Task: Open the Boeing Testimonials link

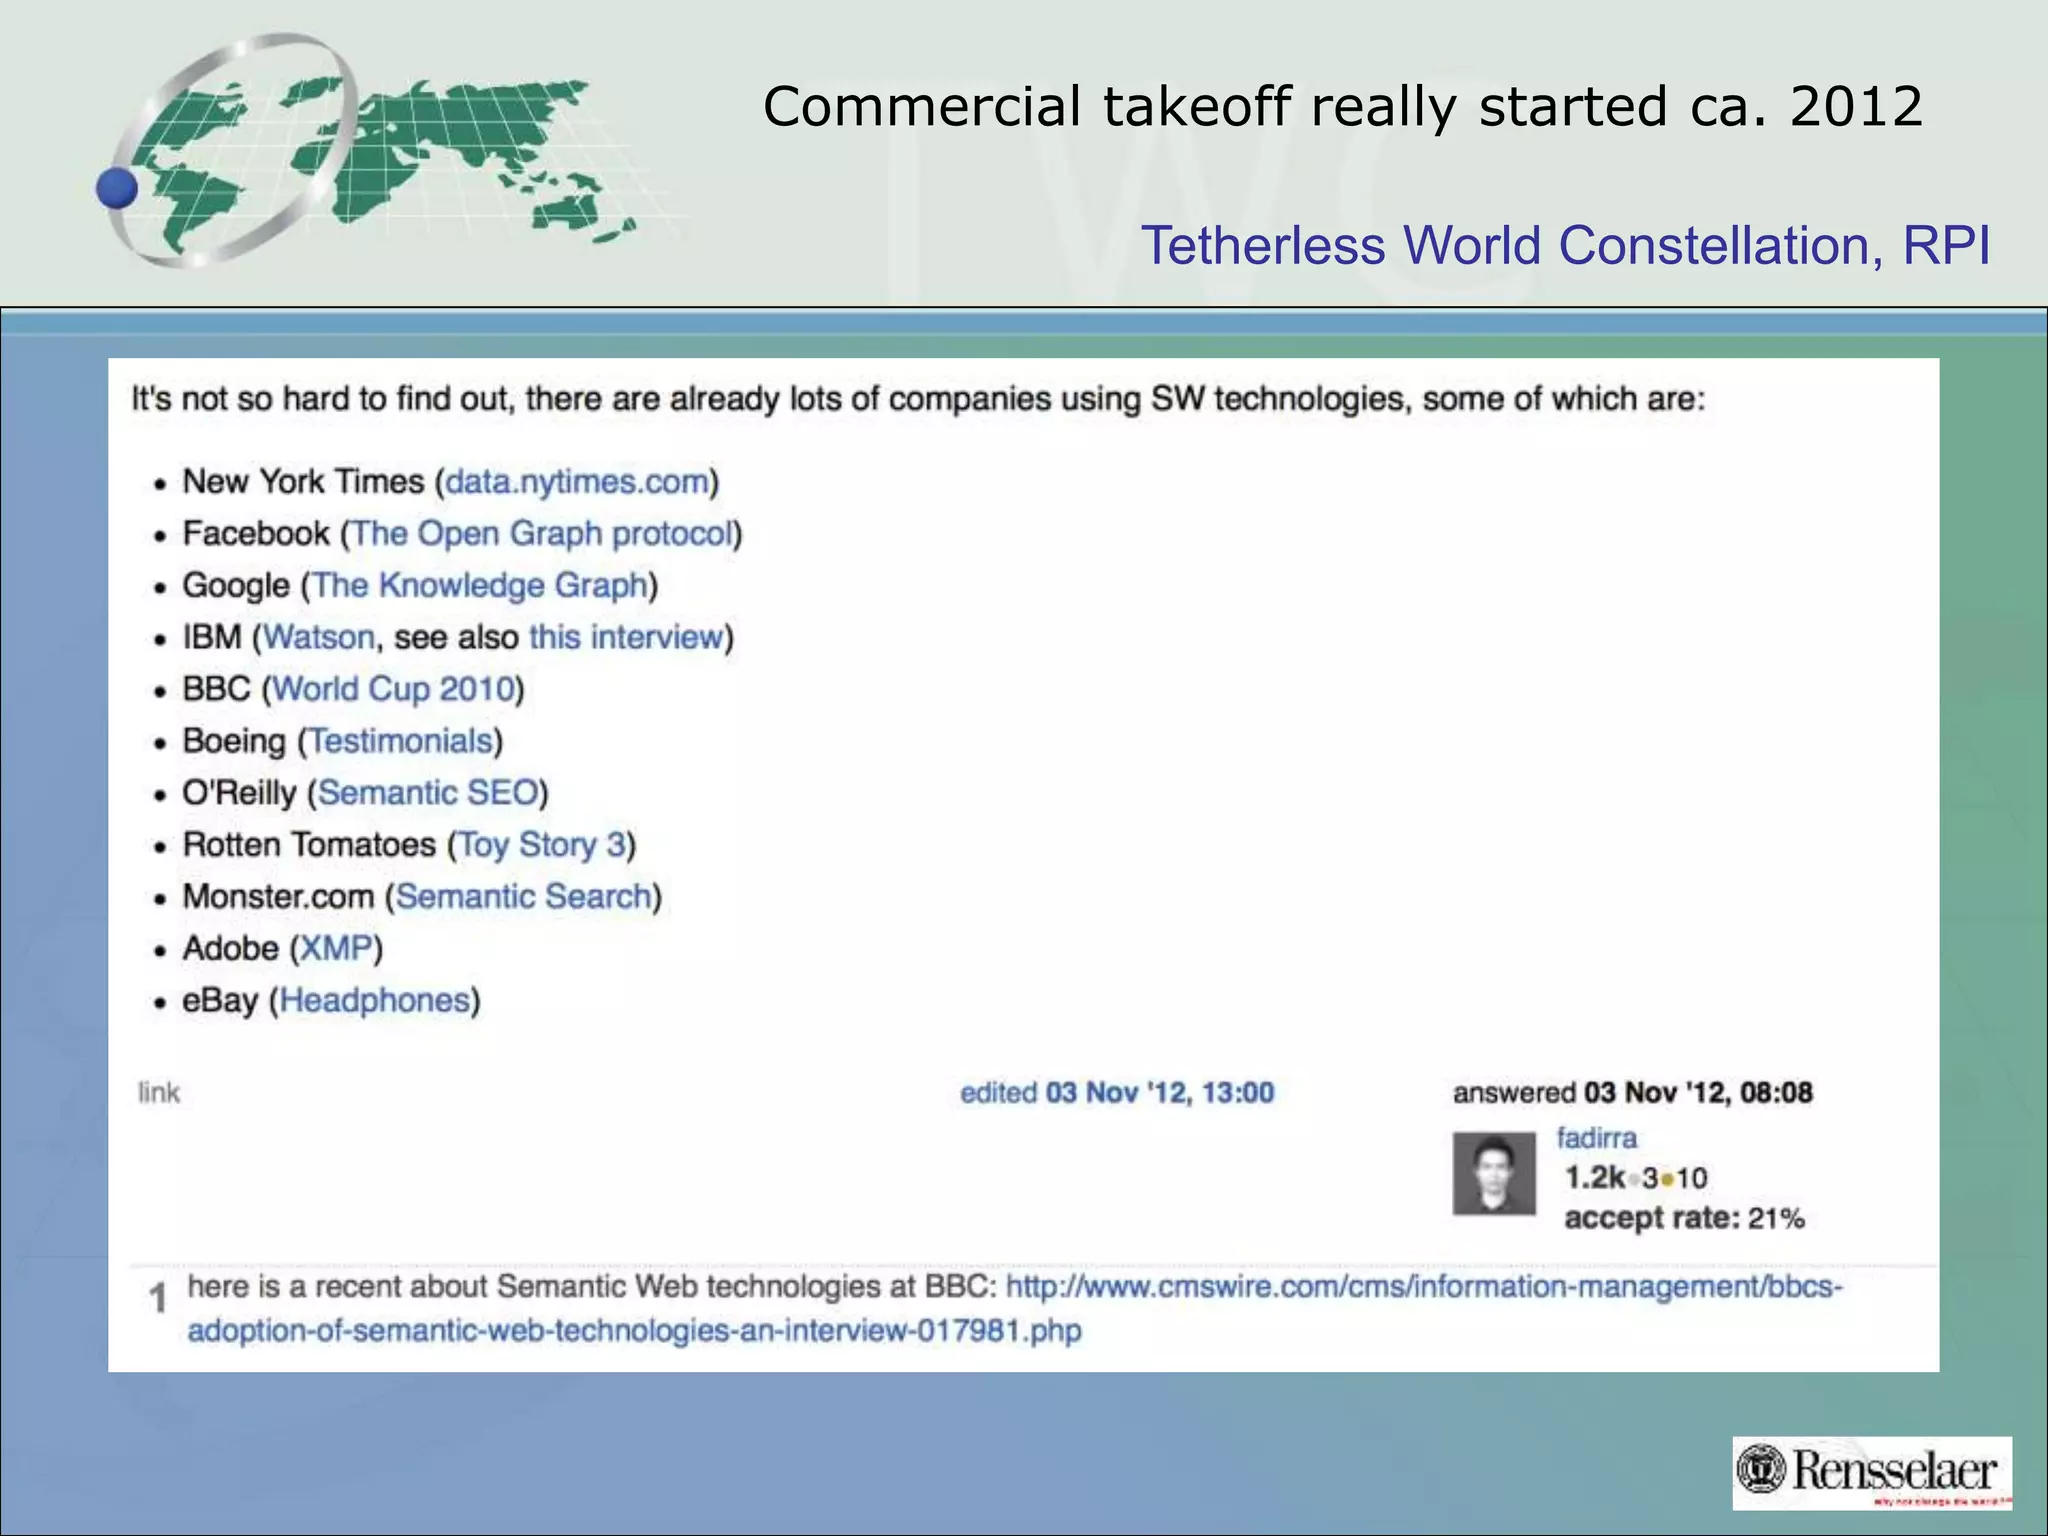Action: coord(401,741)
